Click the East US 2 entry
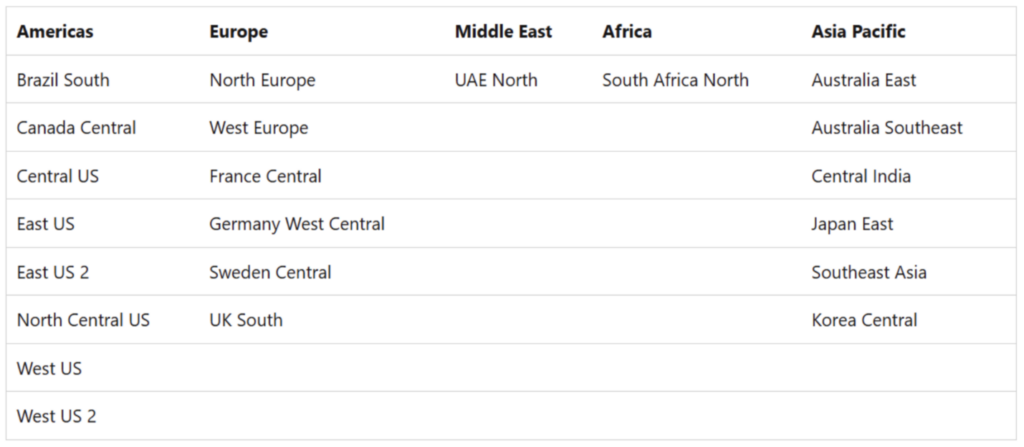 53,272
